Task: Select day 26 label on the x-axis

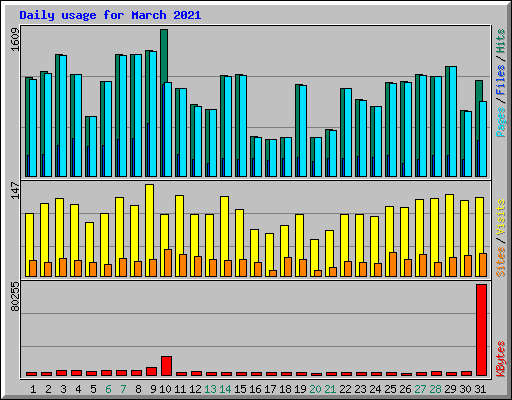Action: click(405, 389)
